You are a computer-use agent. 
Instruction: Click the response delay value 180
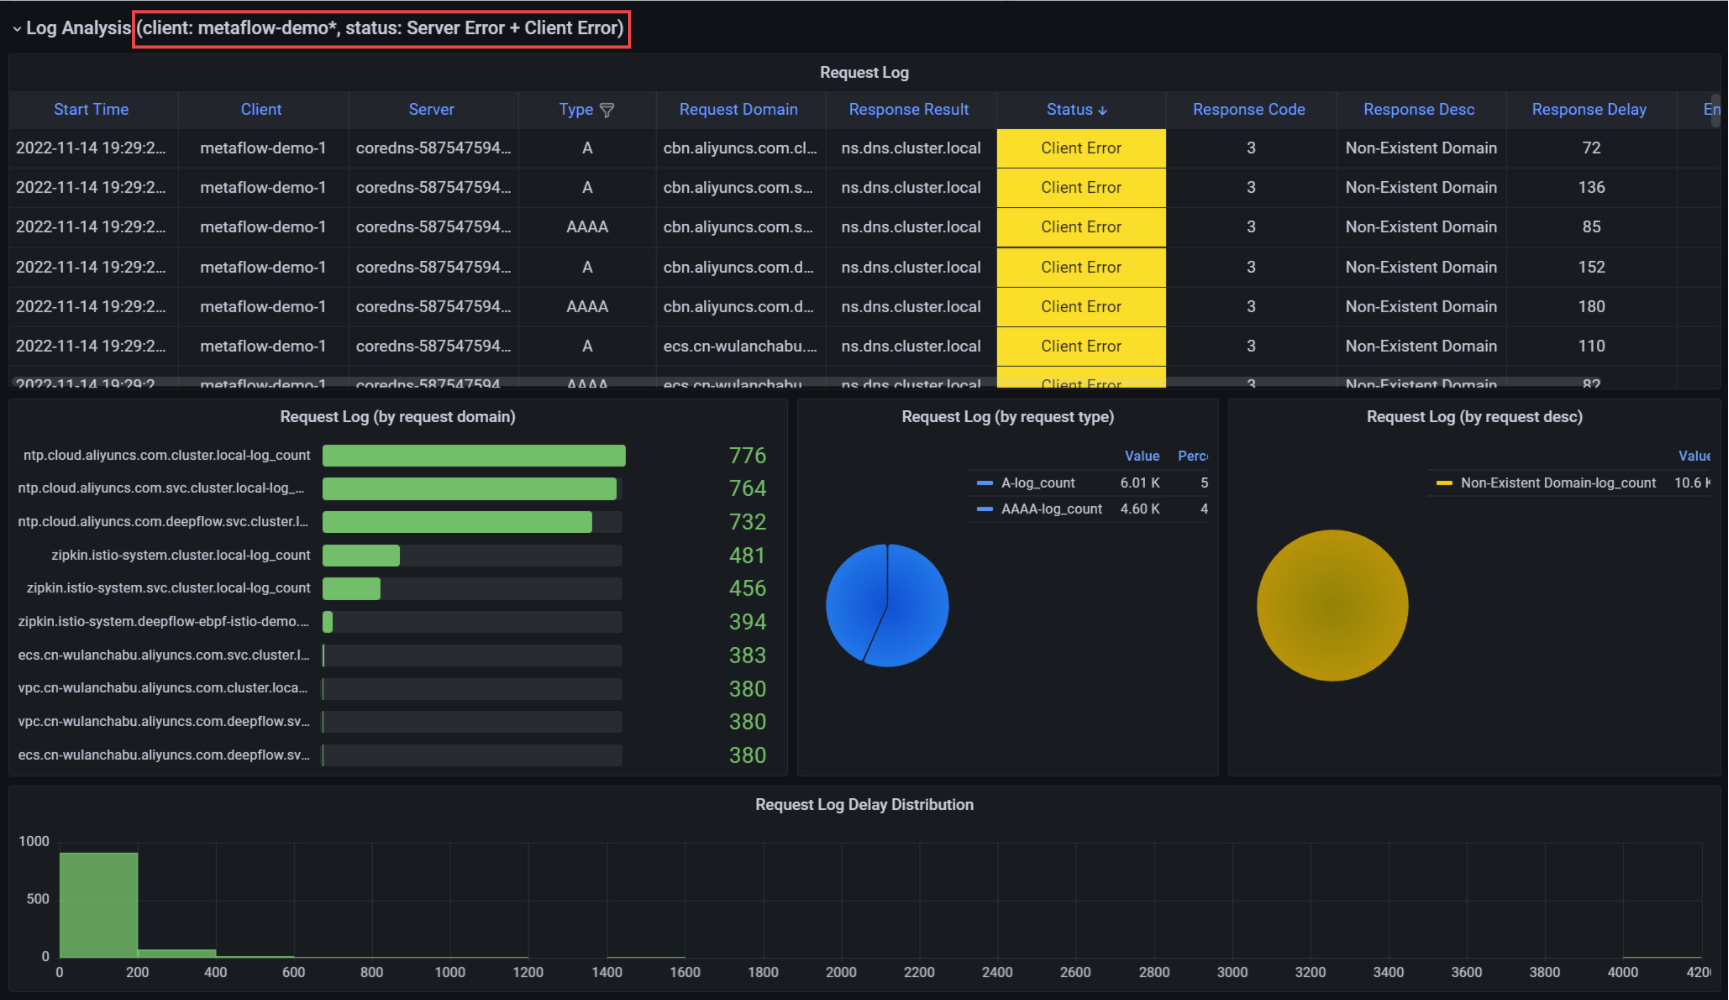pos(1591,307)
